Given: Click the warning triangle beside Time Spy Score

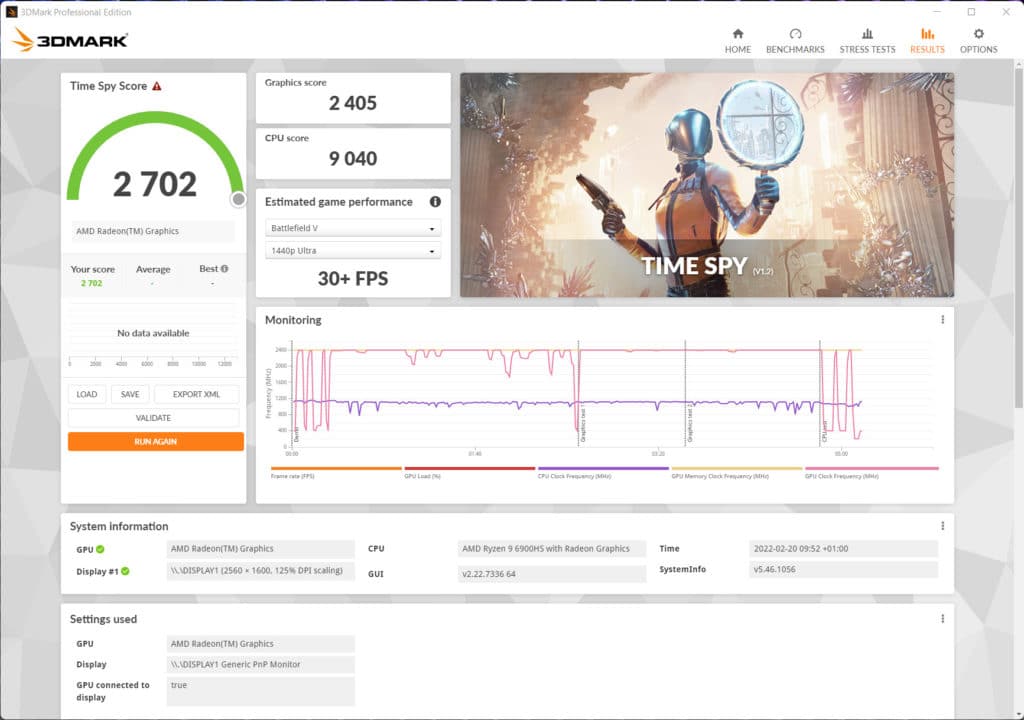Looking at the screenshot, I should tap(157, 86).
